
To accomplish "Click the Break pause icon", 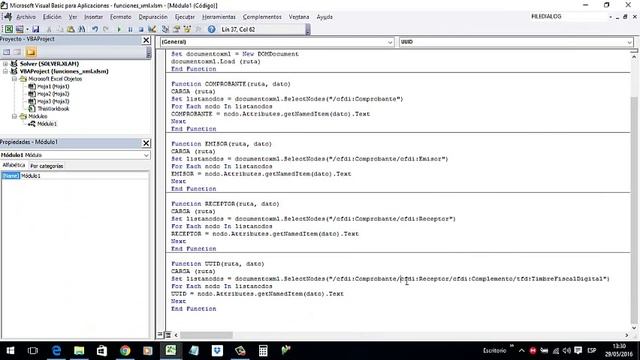I will point(130,29).
